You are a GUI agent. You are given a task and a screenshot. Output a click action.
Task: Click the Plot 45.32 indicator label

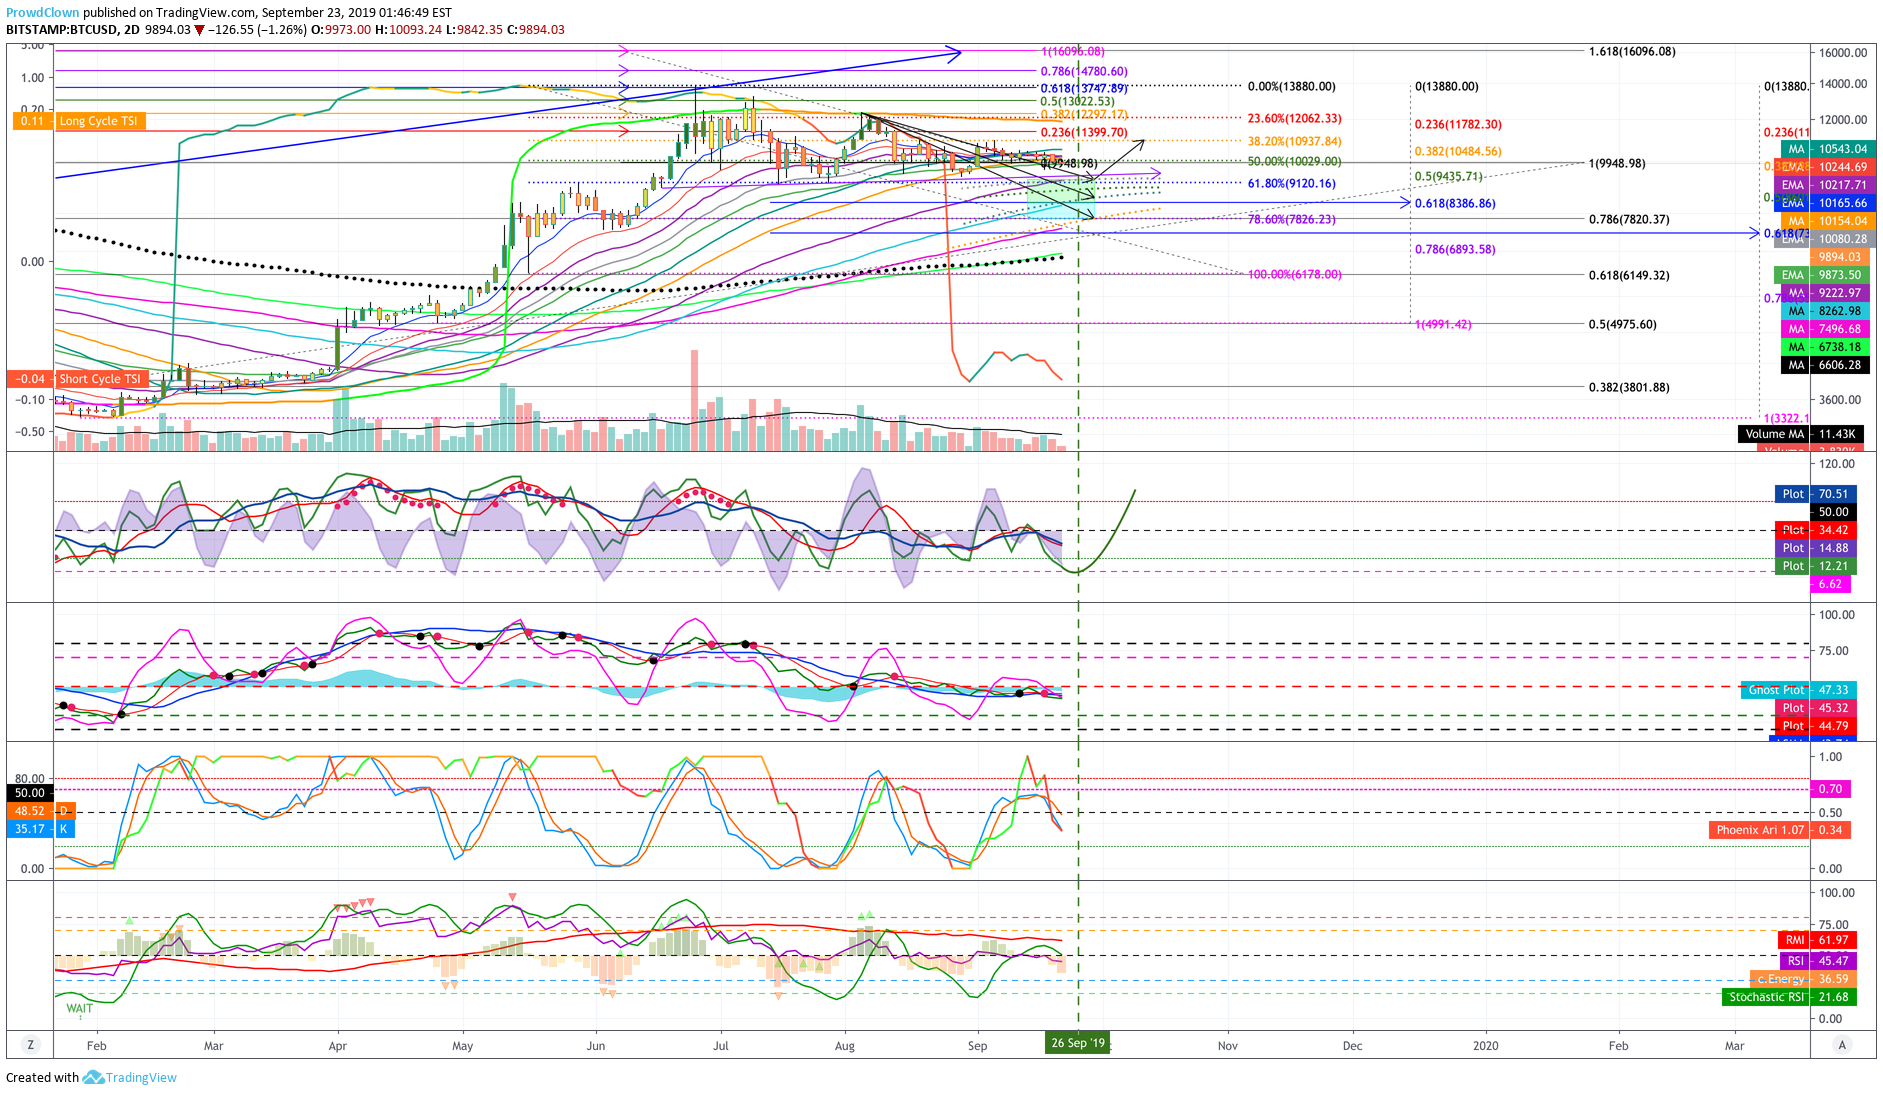1816,708
